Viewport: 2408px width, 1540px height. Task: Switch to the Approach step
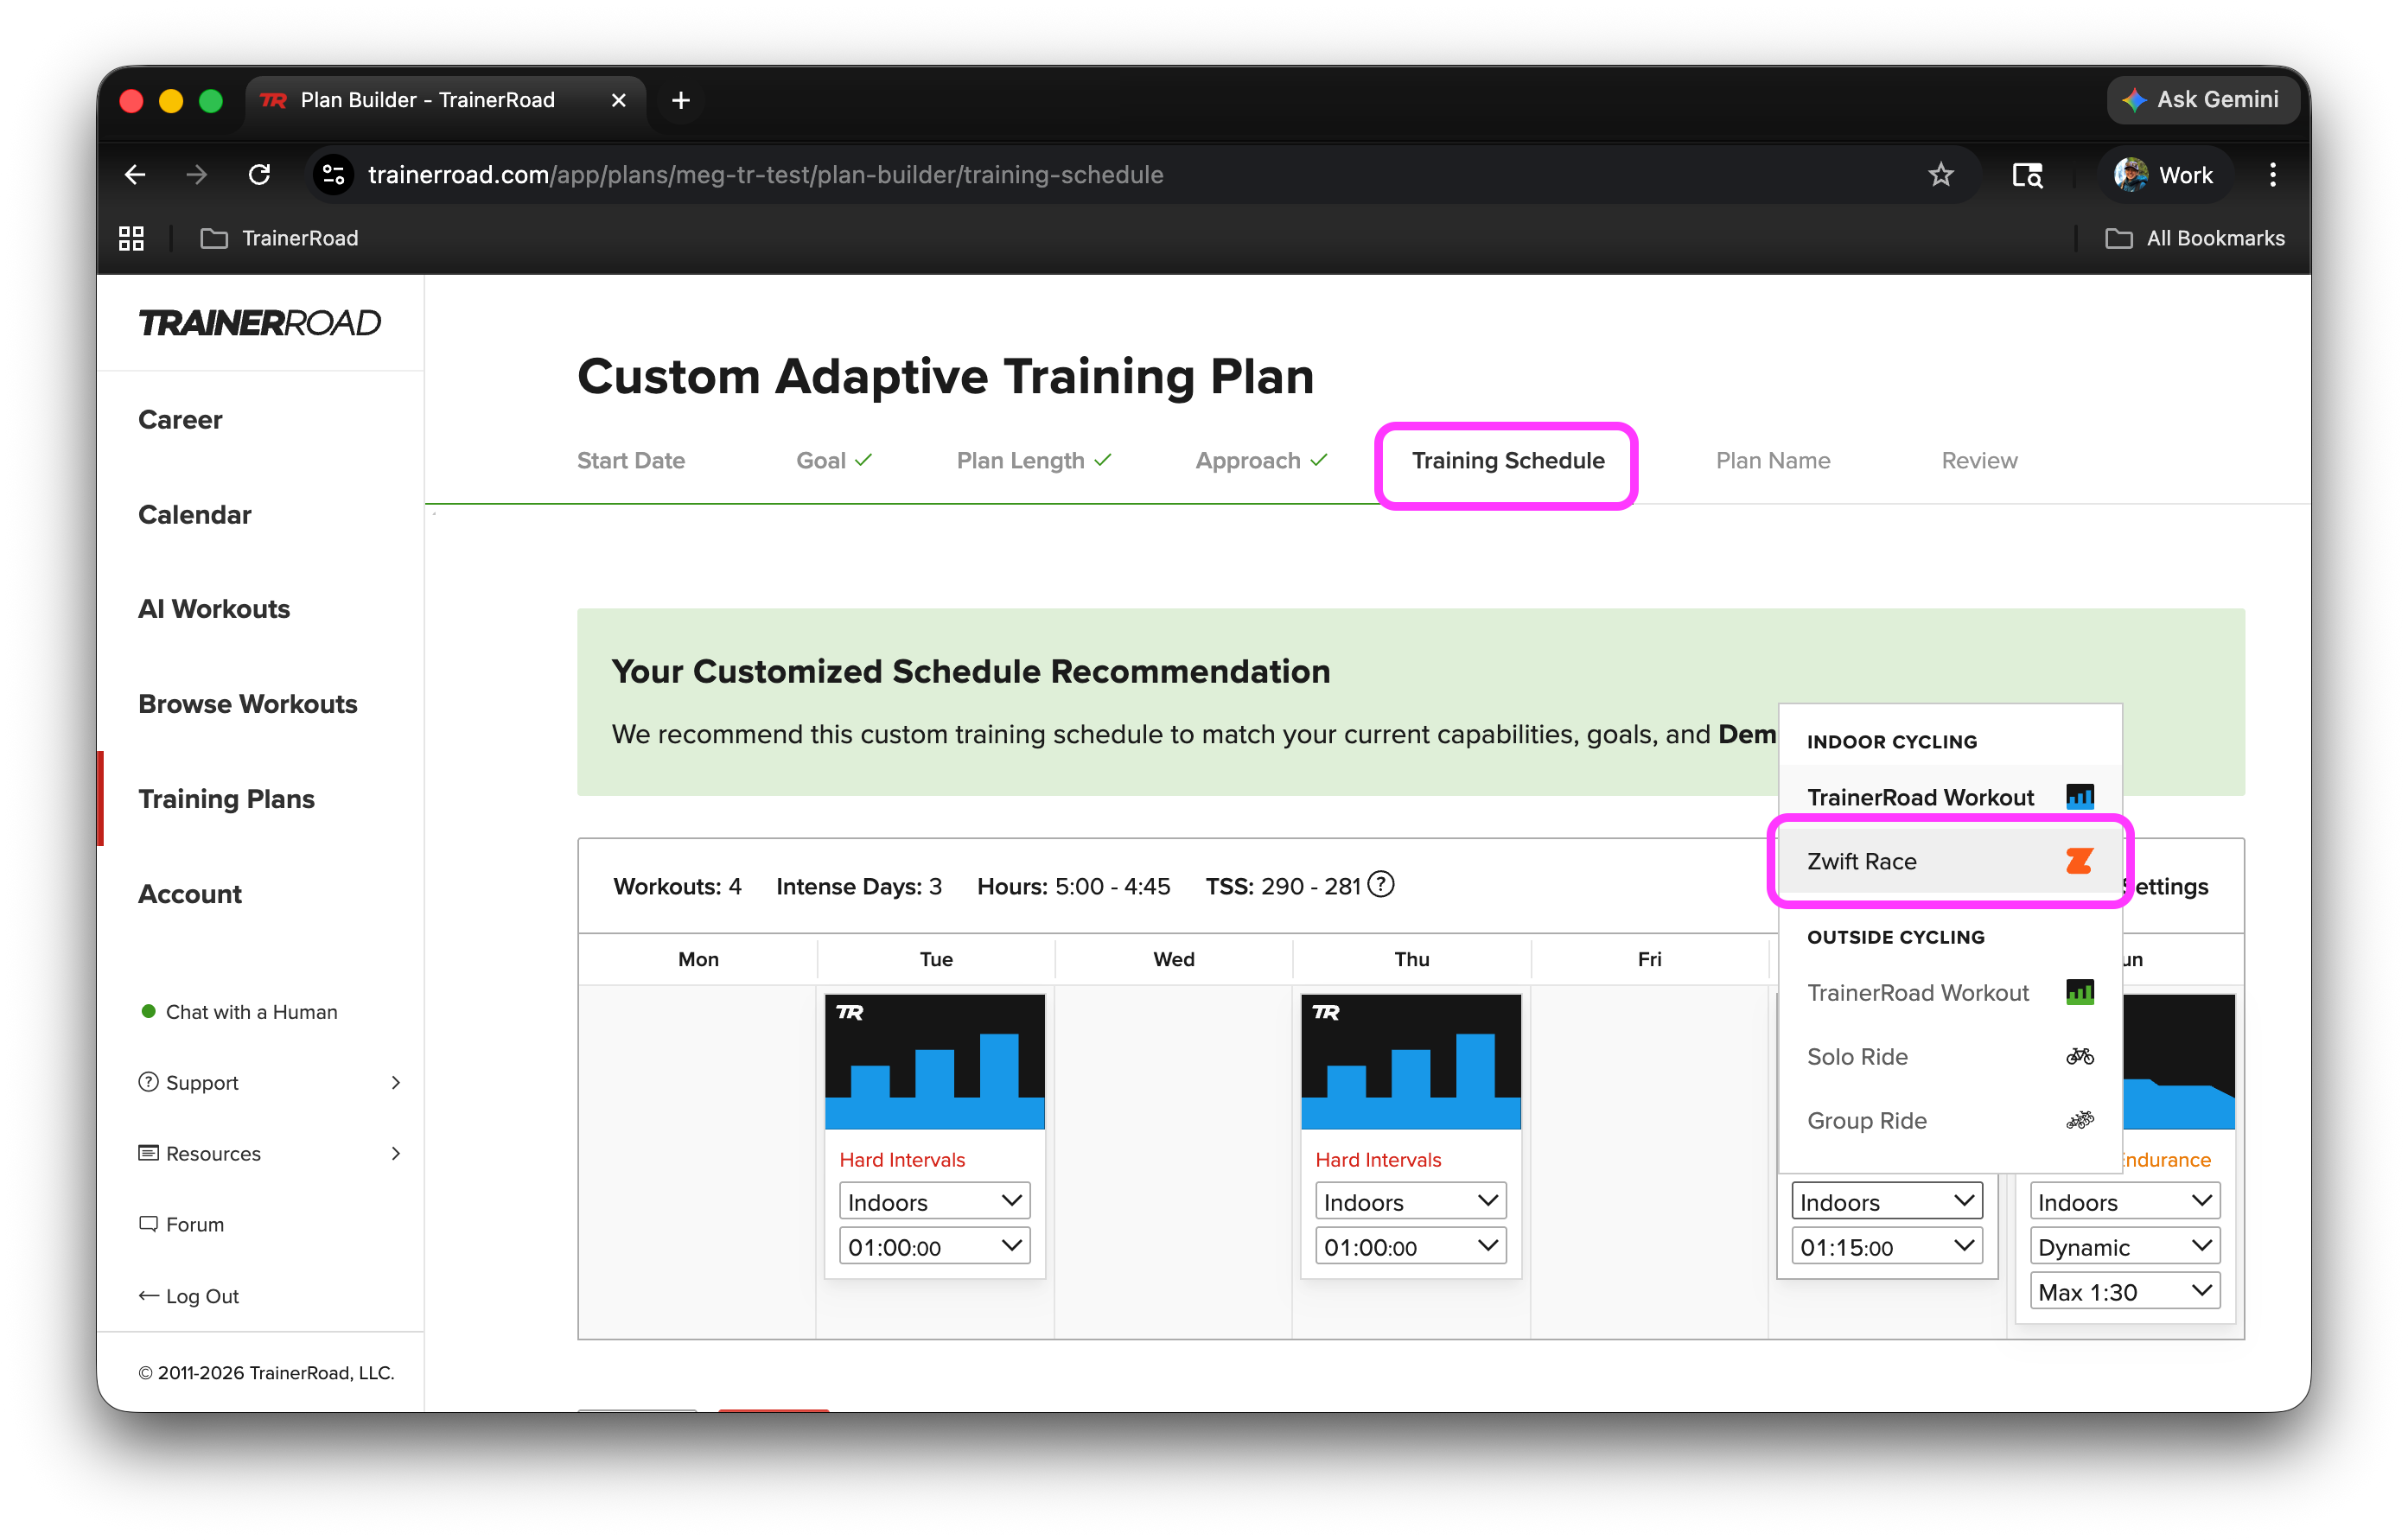tap(1261, 461)
